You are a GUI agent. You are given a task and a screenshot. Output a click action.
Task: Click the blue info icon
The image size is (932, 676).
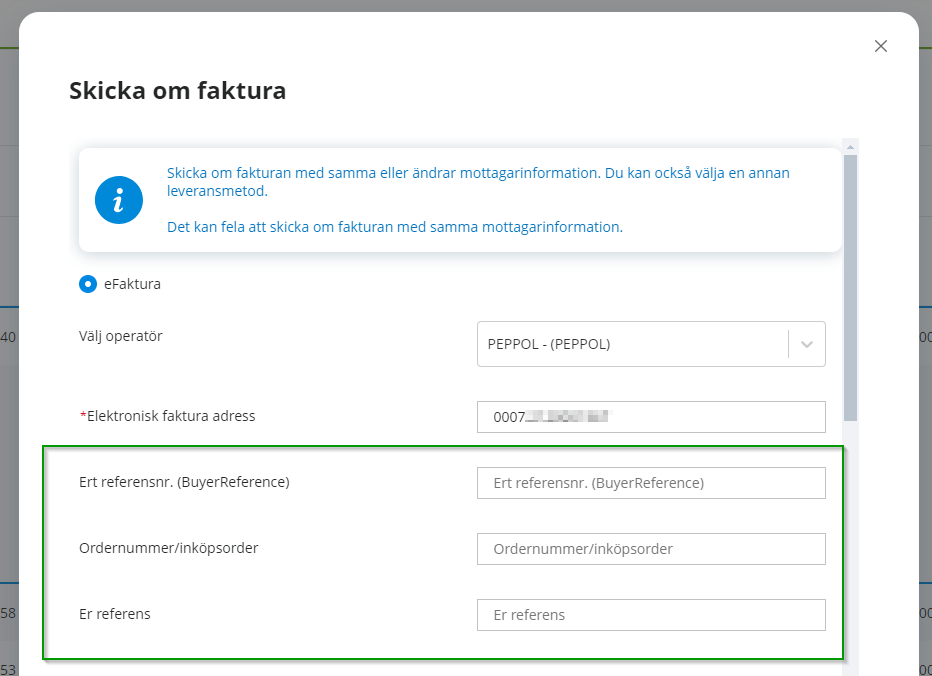[119, 200]
